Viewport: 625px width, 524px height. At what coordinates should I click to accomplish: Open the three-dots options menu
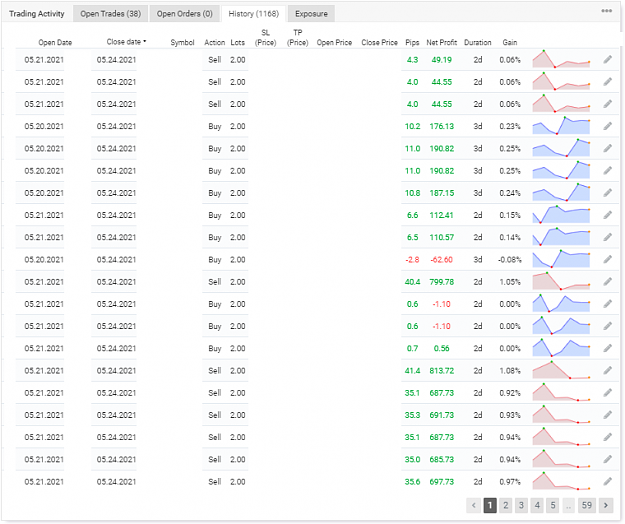pyautogui.click(x=606, y=11)
